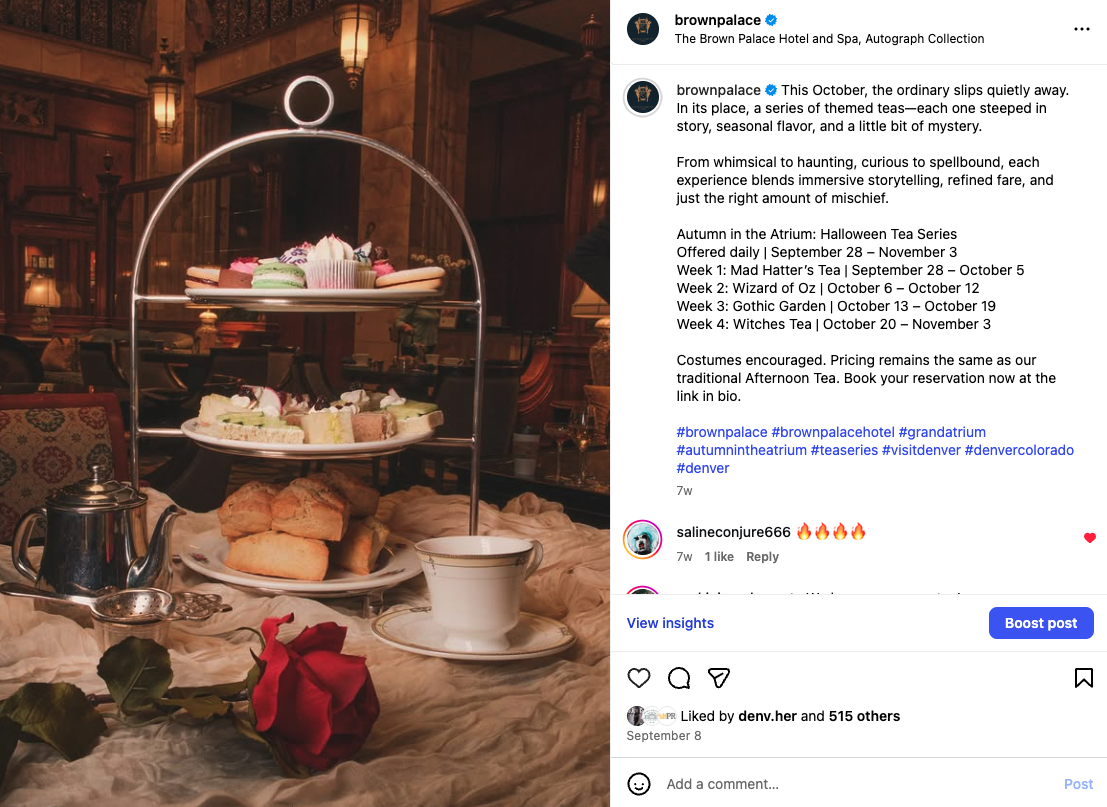
Task: Open the three-dot more options menu
Action: coord(1082,29)
